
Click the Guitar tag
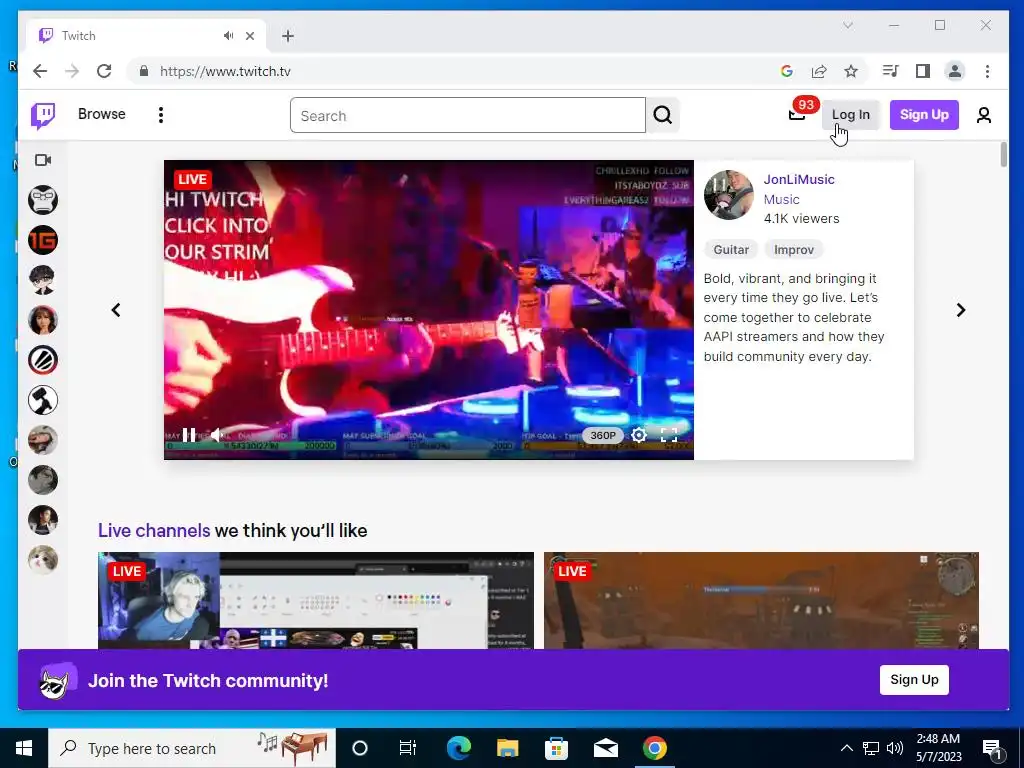pyautogui.click(x=731, y=249)
